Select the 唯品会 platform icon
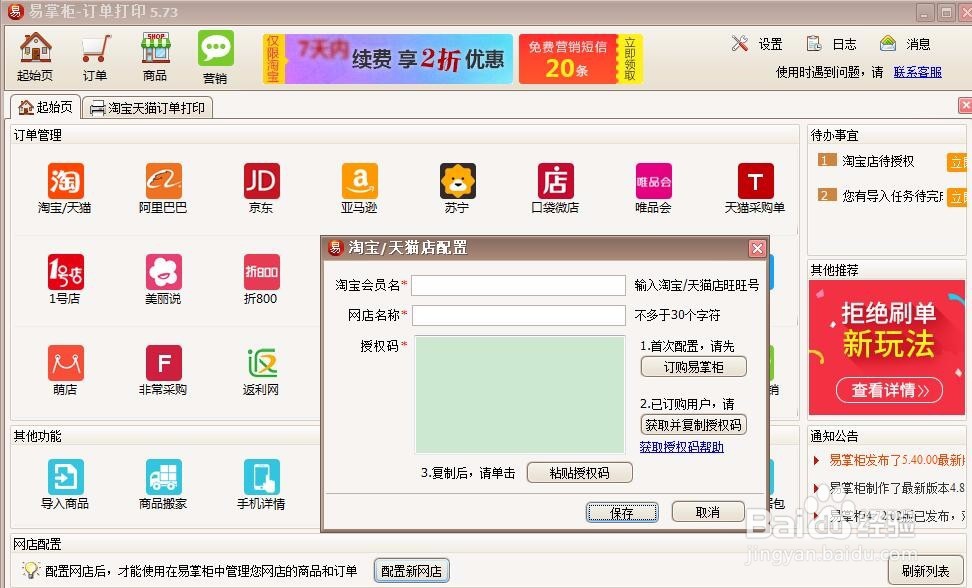 click(x=653, y=188)
